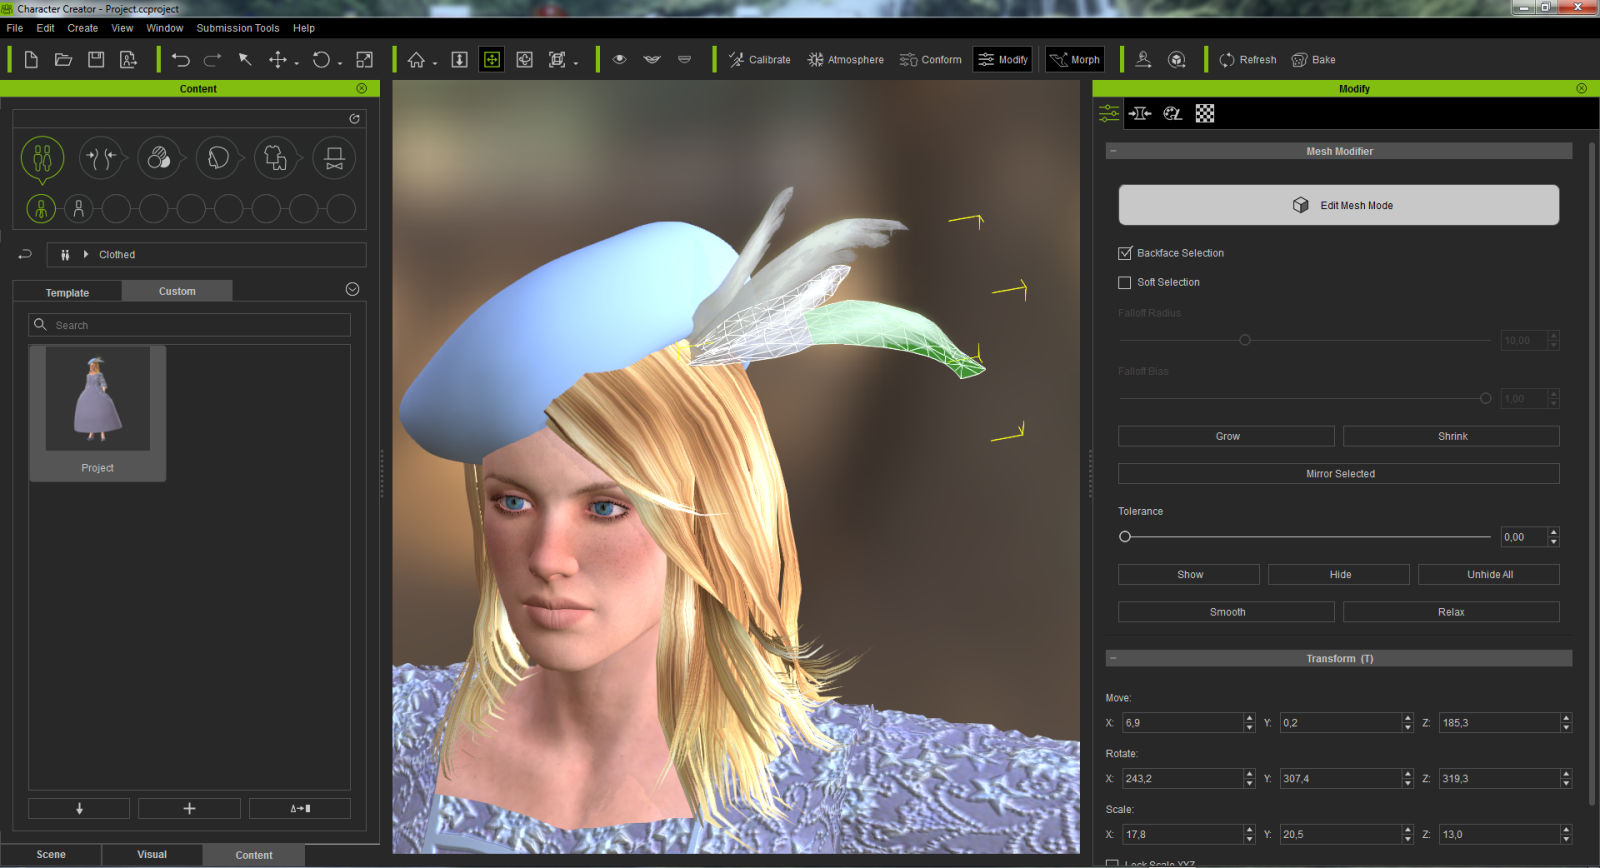Click the camera orbit icon
This screenshot has width=1600, height=868.
pyautogui.click(x=524, y=60)
